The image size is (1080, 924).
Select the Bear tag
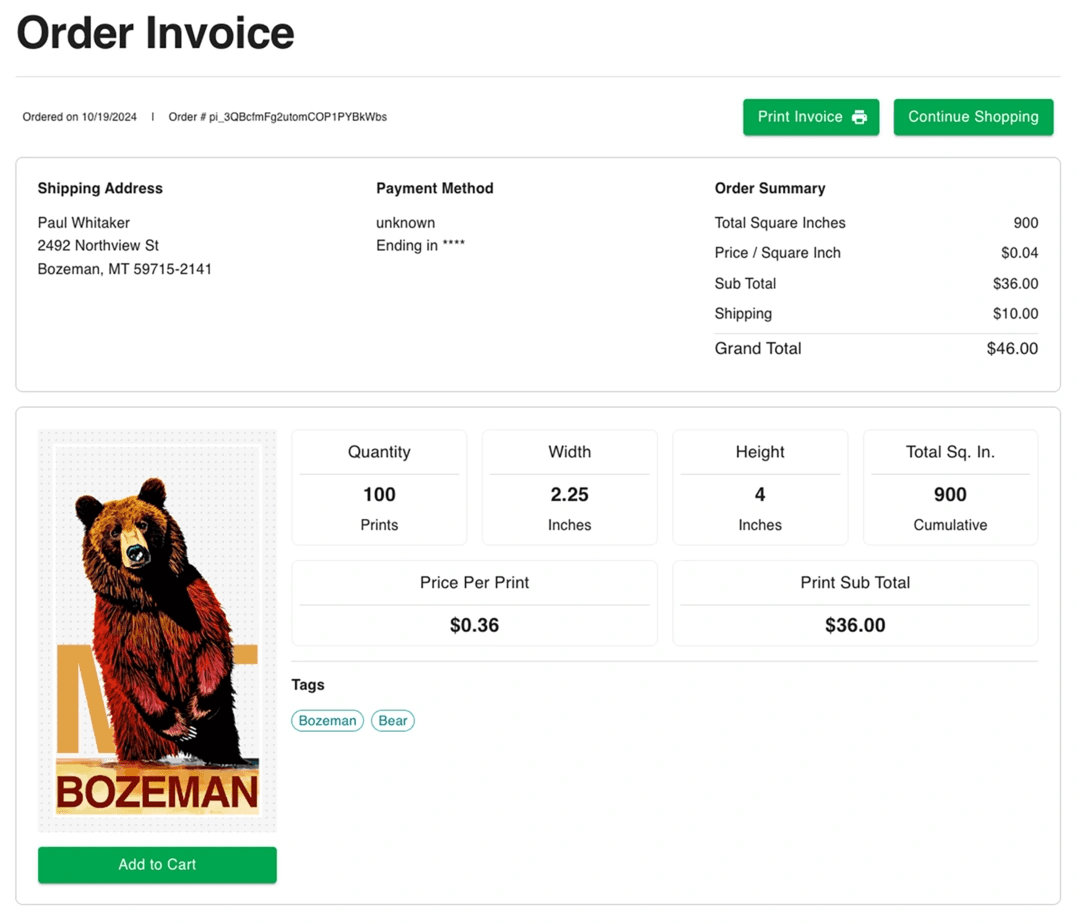tap(392, 720)
